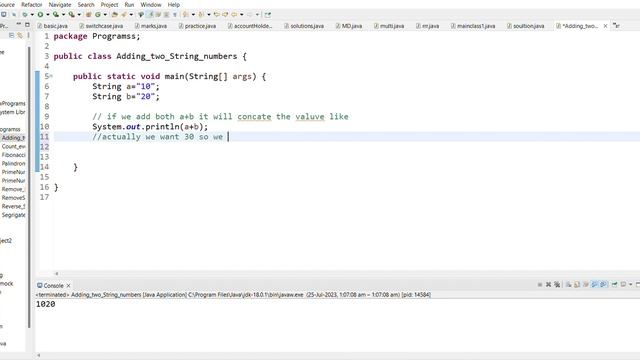
Task: Click the Last Edit Location icon
Action: click(216, 15)
